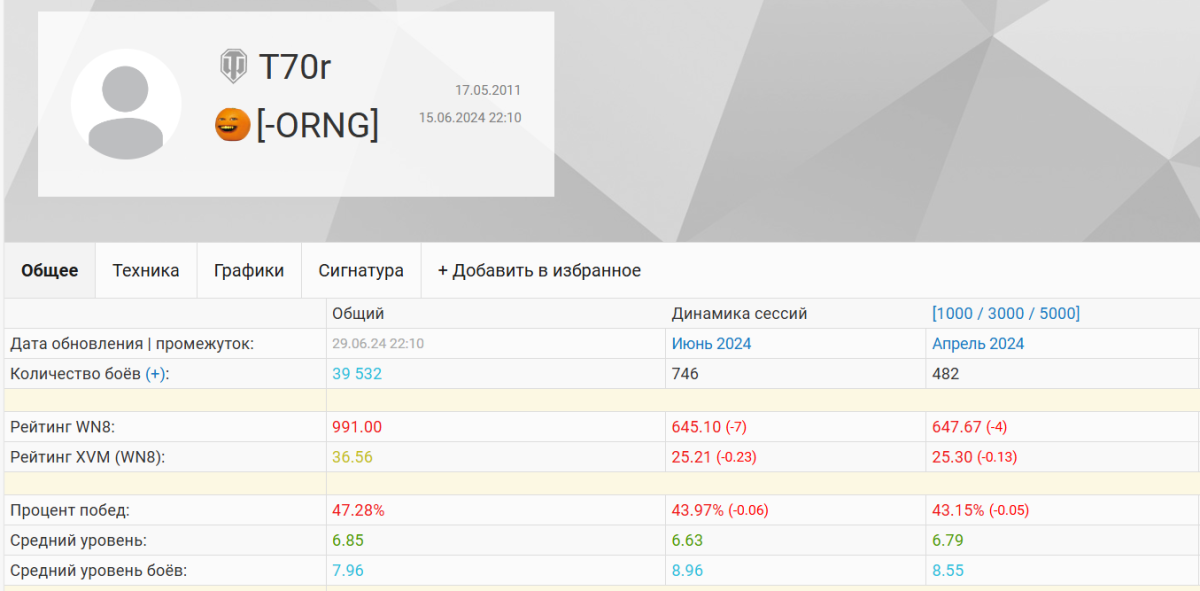Open the Общее tab
Viewport: 1200px width, 591px height.
(x=50, y=270)
